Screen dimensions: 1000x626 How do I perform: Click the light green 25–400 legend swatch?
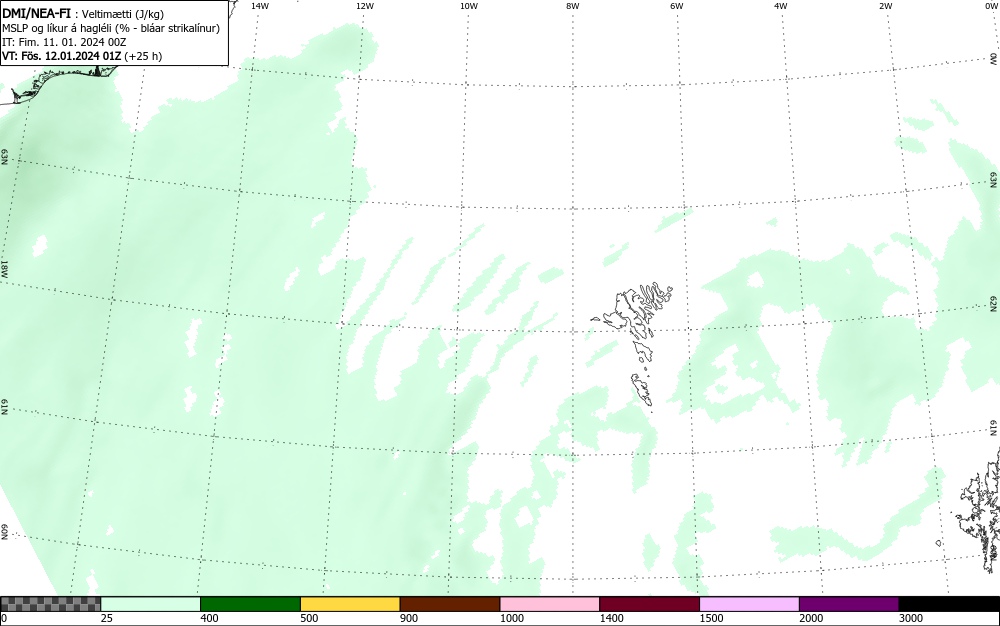151,604
